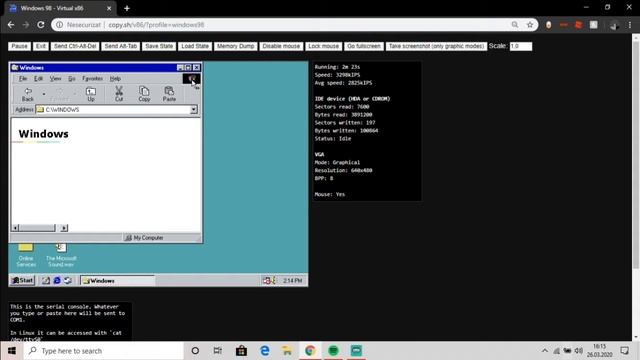Open the third icon in Windows 98 quick launch
Screen dimensions: 640x360
pyautogui.click(x=68, y=280)
